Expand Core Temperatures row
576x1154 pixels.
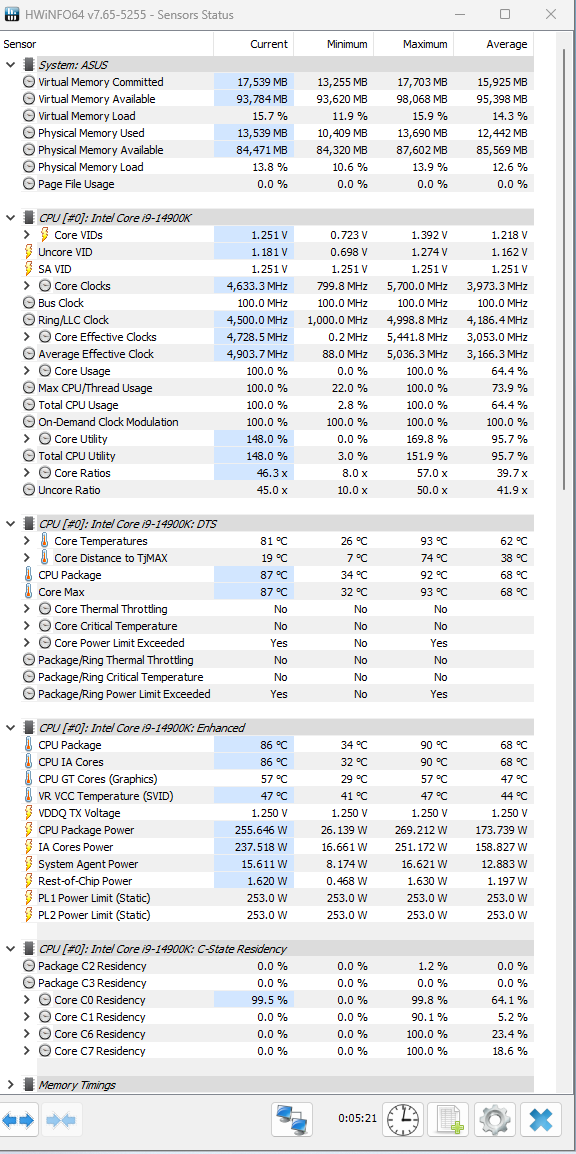(26, 541)
